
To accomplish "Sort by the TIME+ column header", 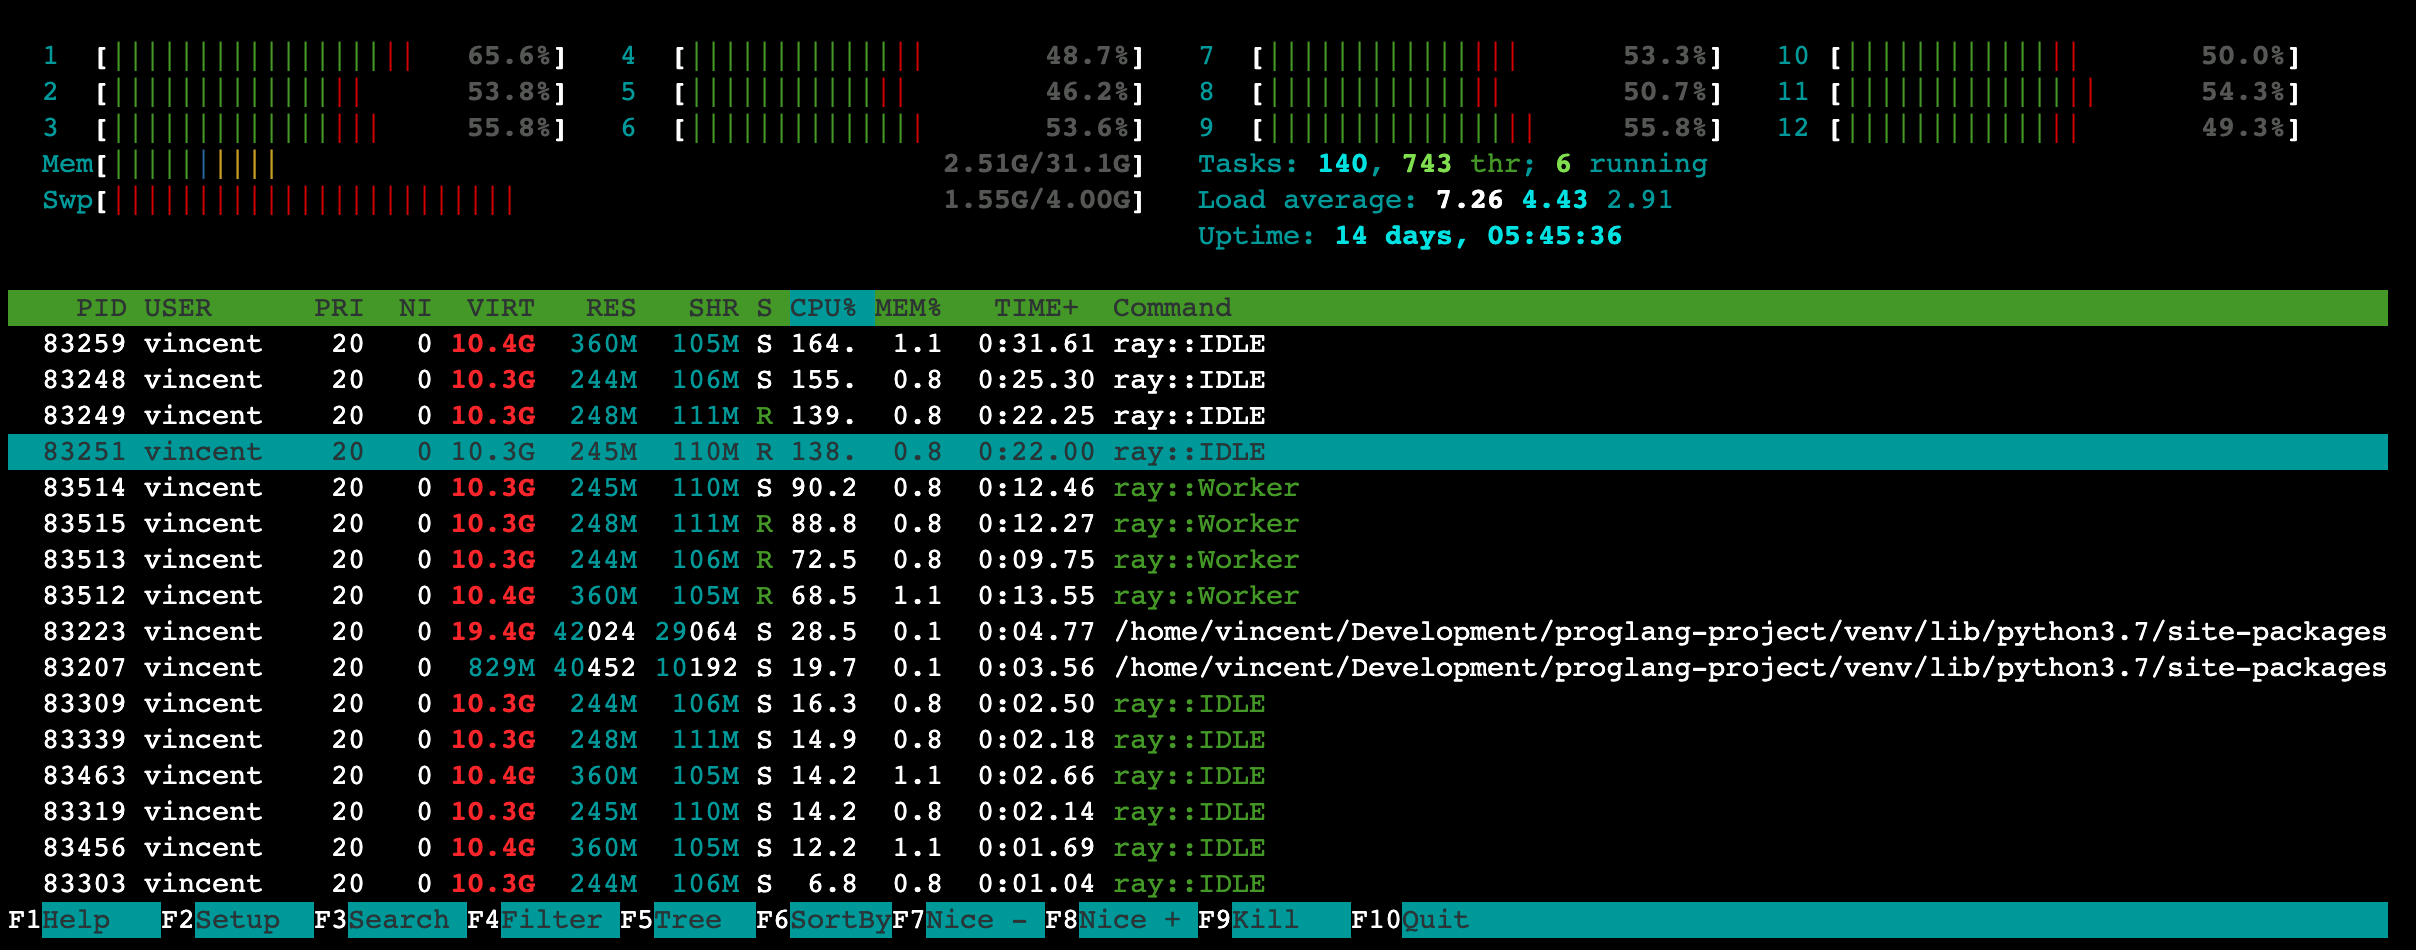I will [1036, 308].
